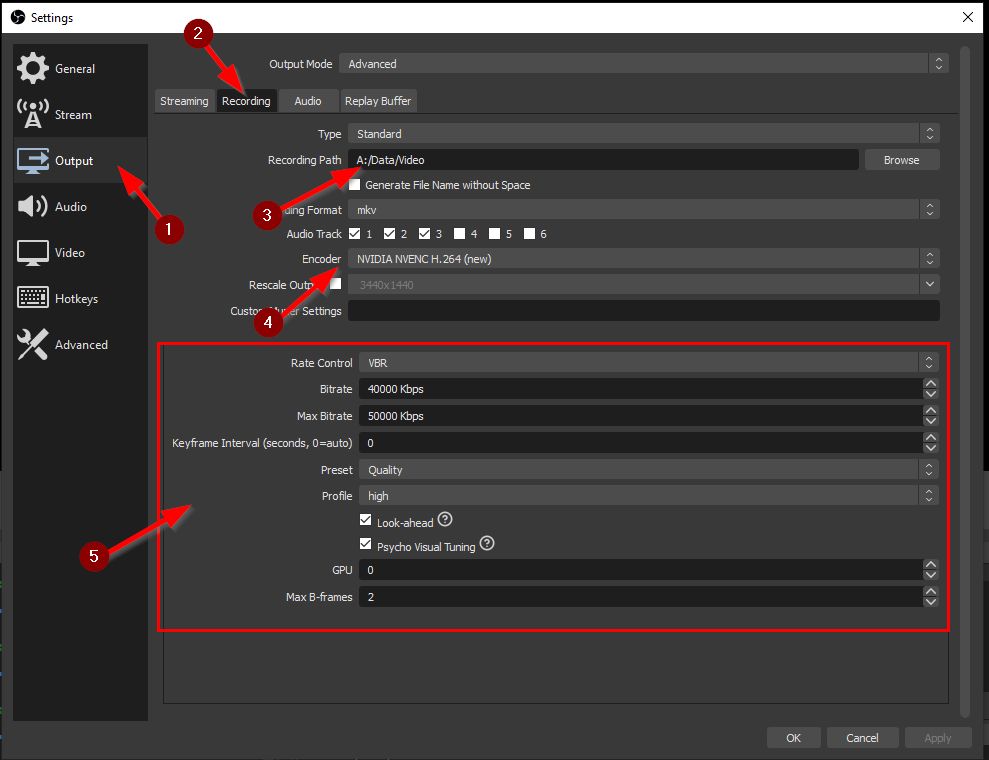Click Look-ahead help question mark icon
This screenshot has height=760, width=989.
pos(445,520)
